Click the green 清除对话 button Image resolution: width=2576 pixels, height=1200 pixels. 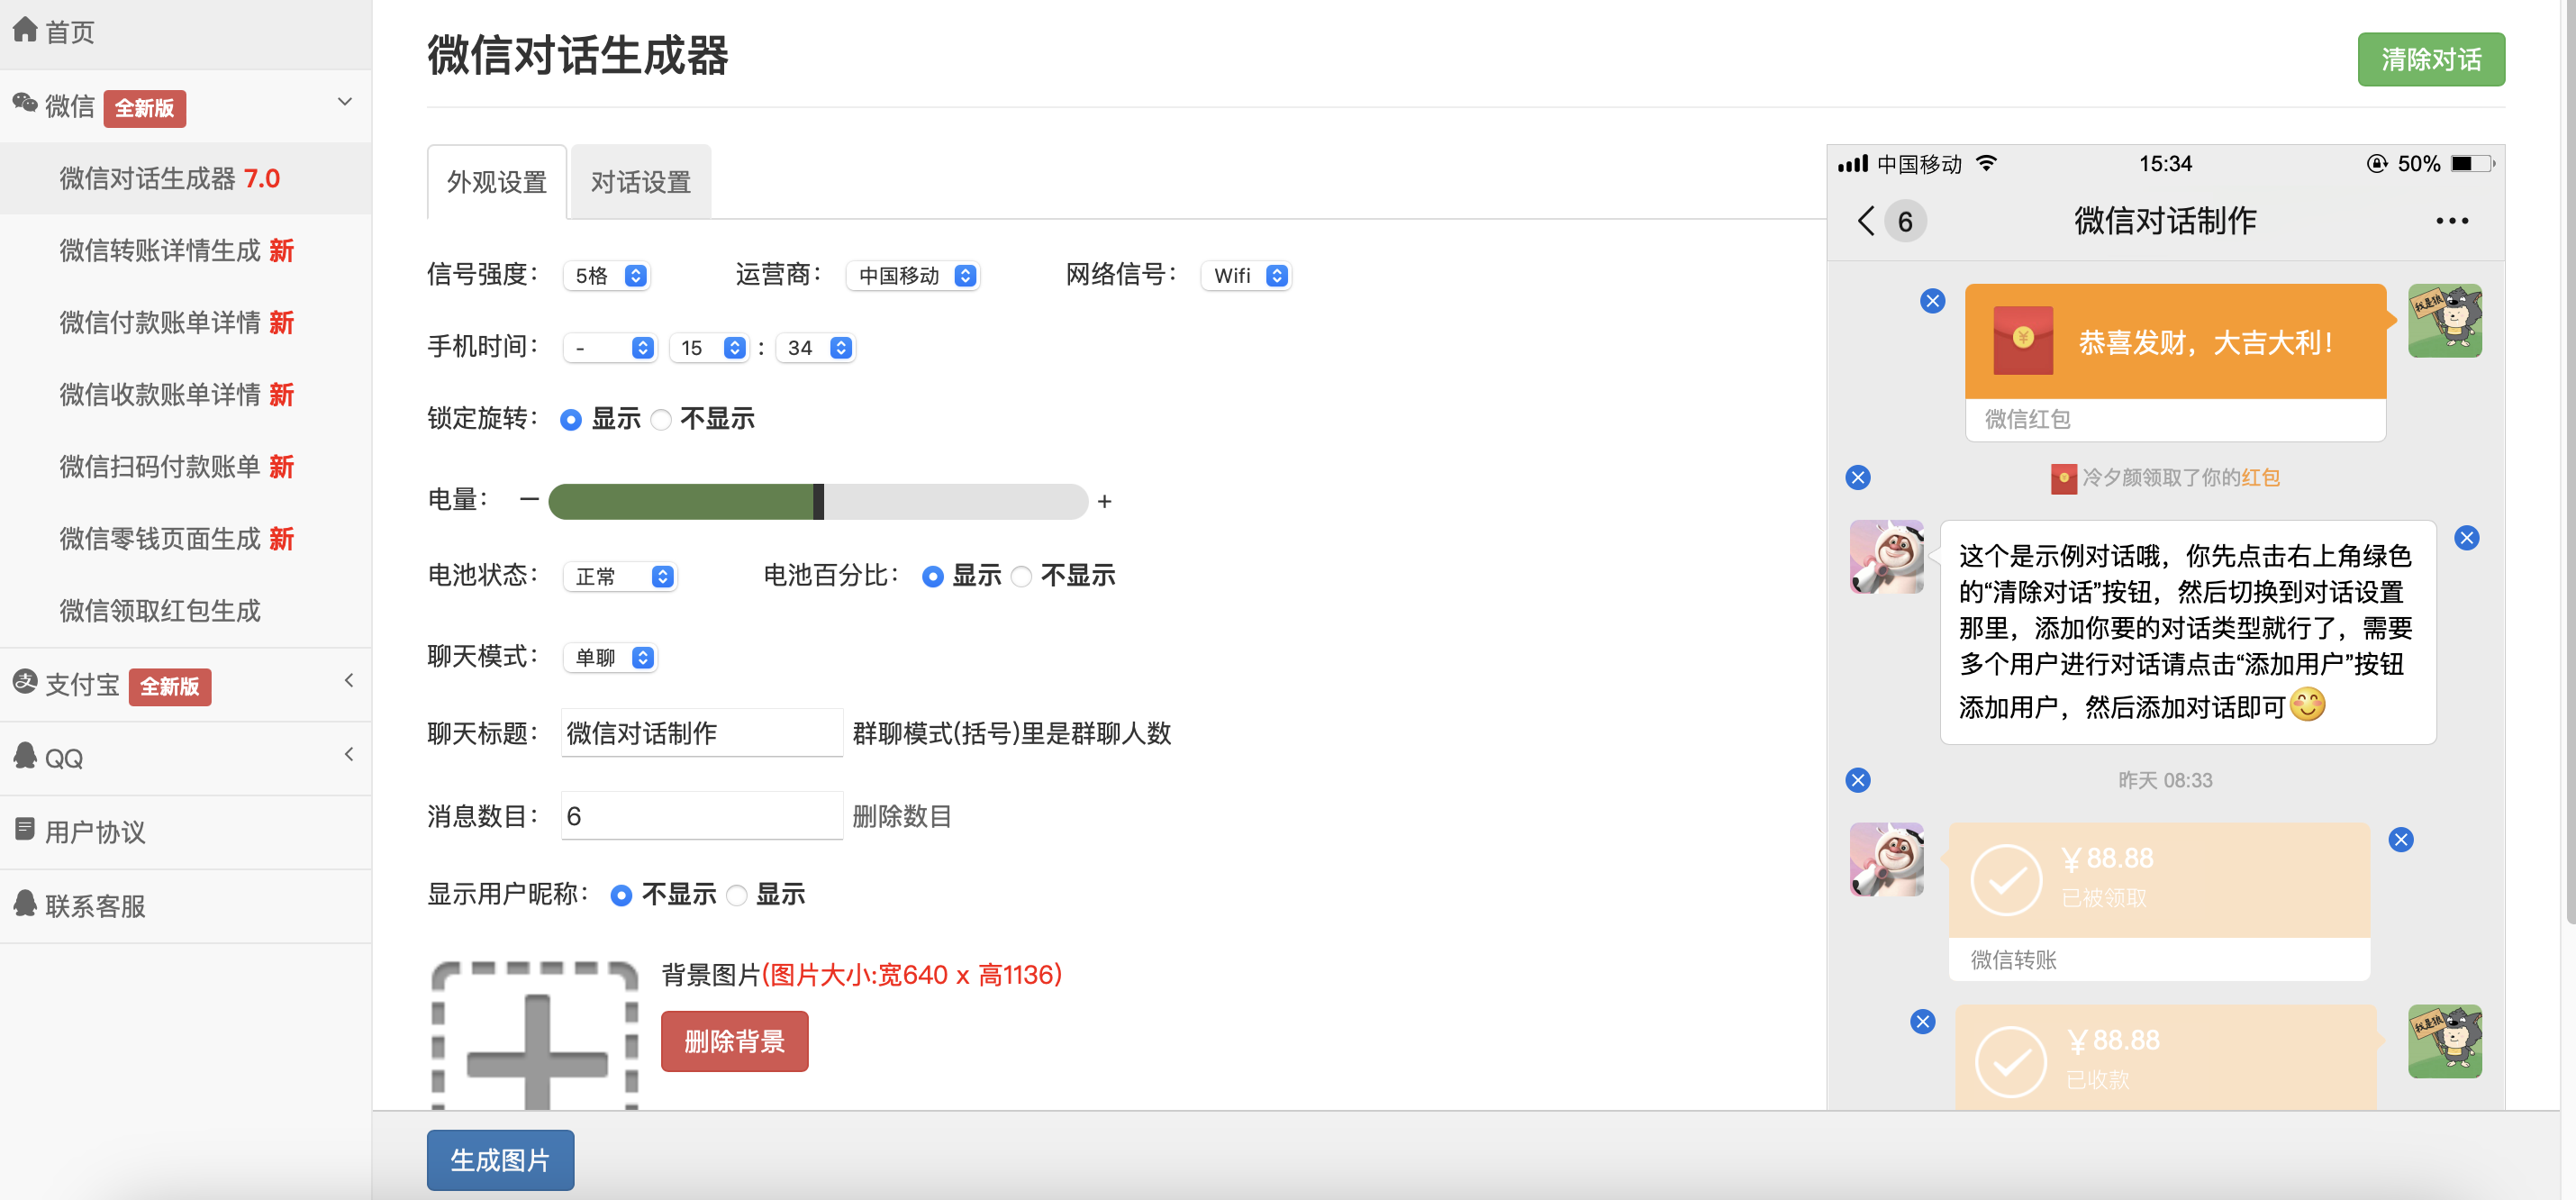[x=2431, y=60]
